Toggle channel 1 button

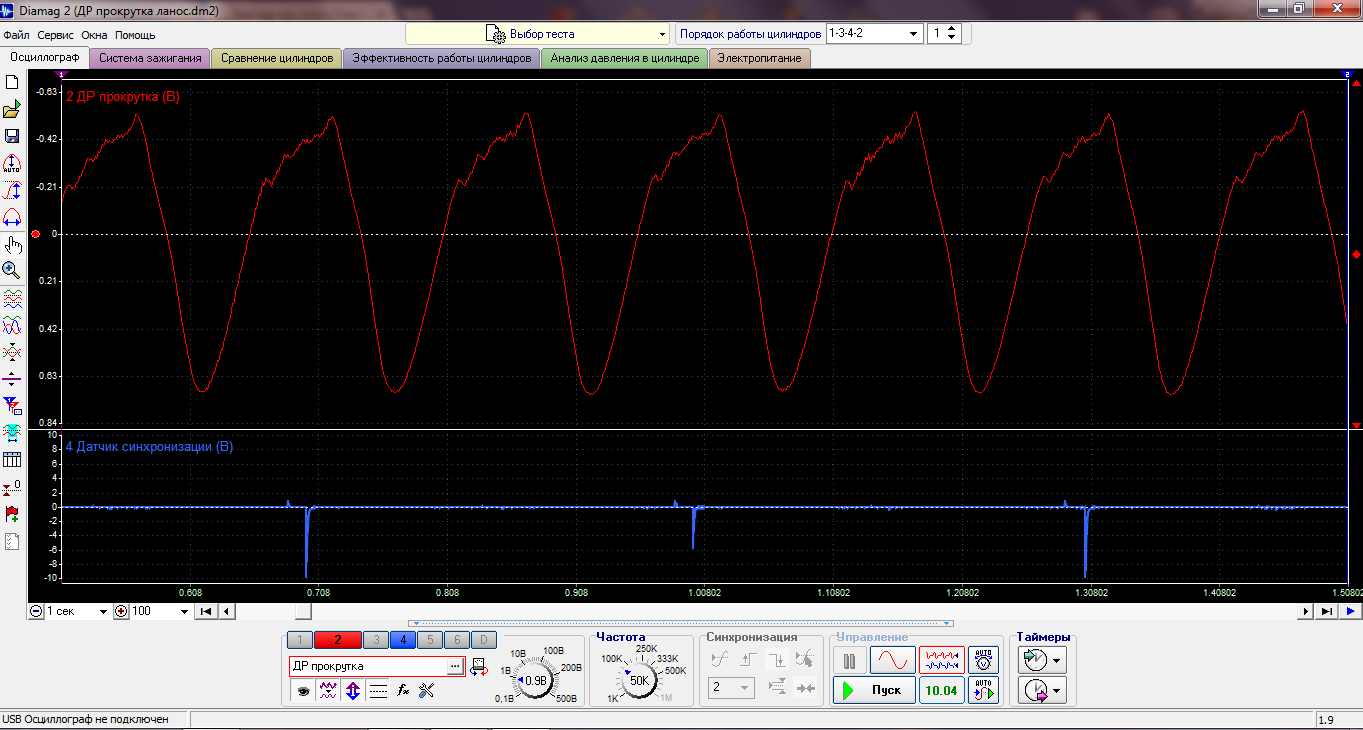pyautogui.click(x=299, y=640)
